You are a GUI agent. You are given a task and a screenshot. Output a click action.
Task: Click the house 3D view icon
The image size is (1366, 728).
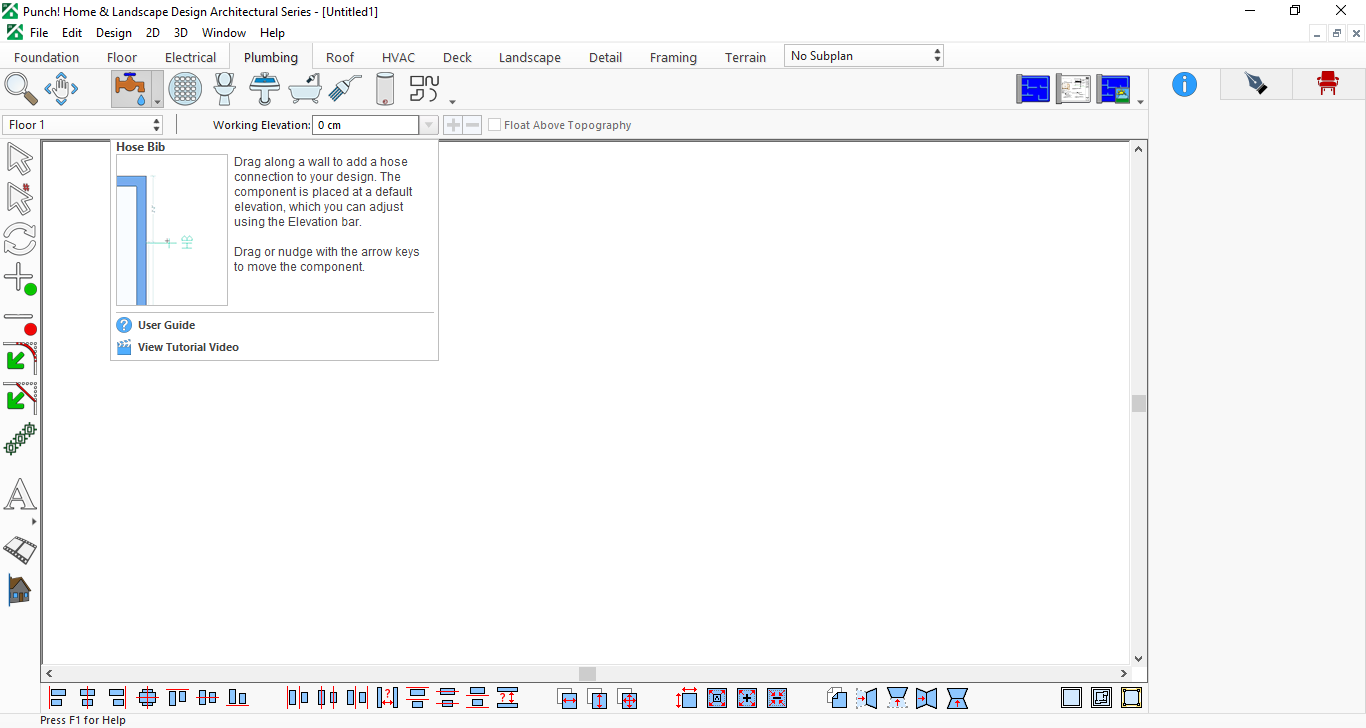coord(19,590)
